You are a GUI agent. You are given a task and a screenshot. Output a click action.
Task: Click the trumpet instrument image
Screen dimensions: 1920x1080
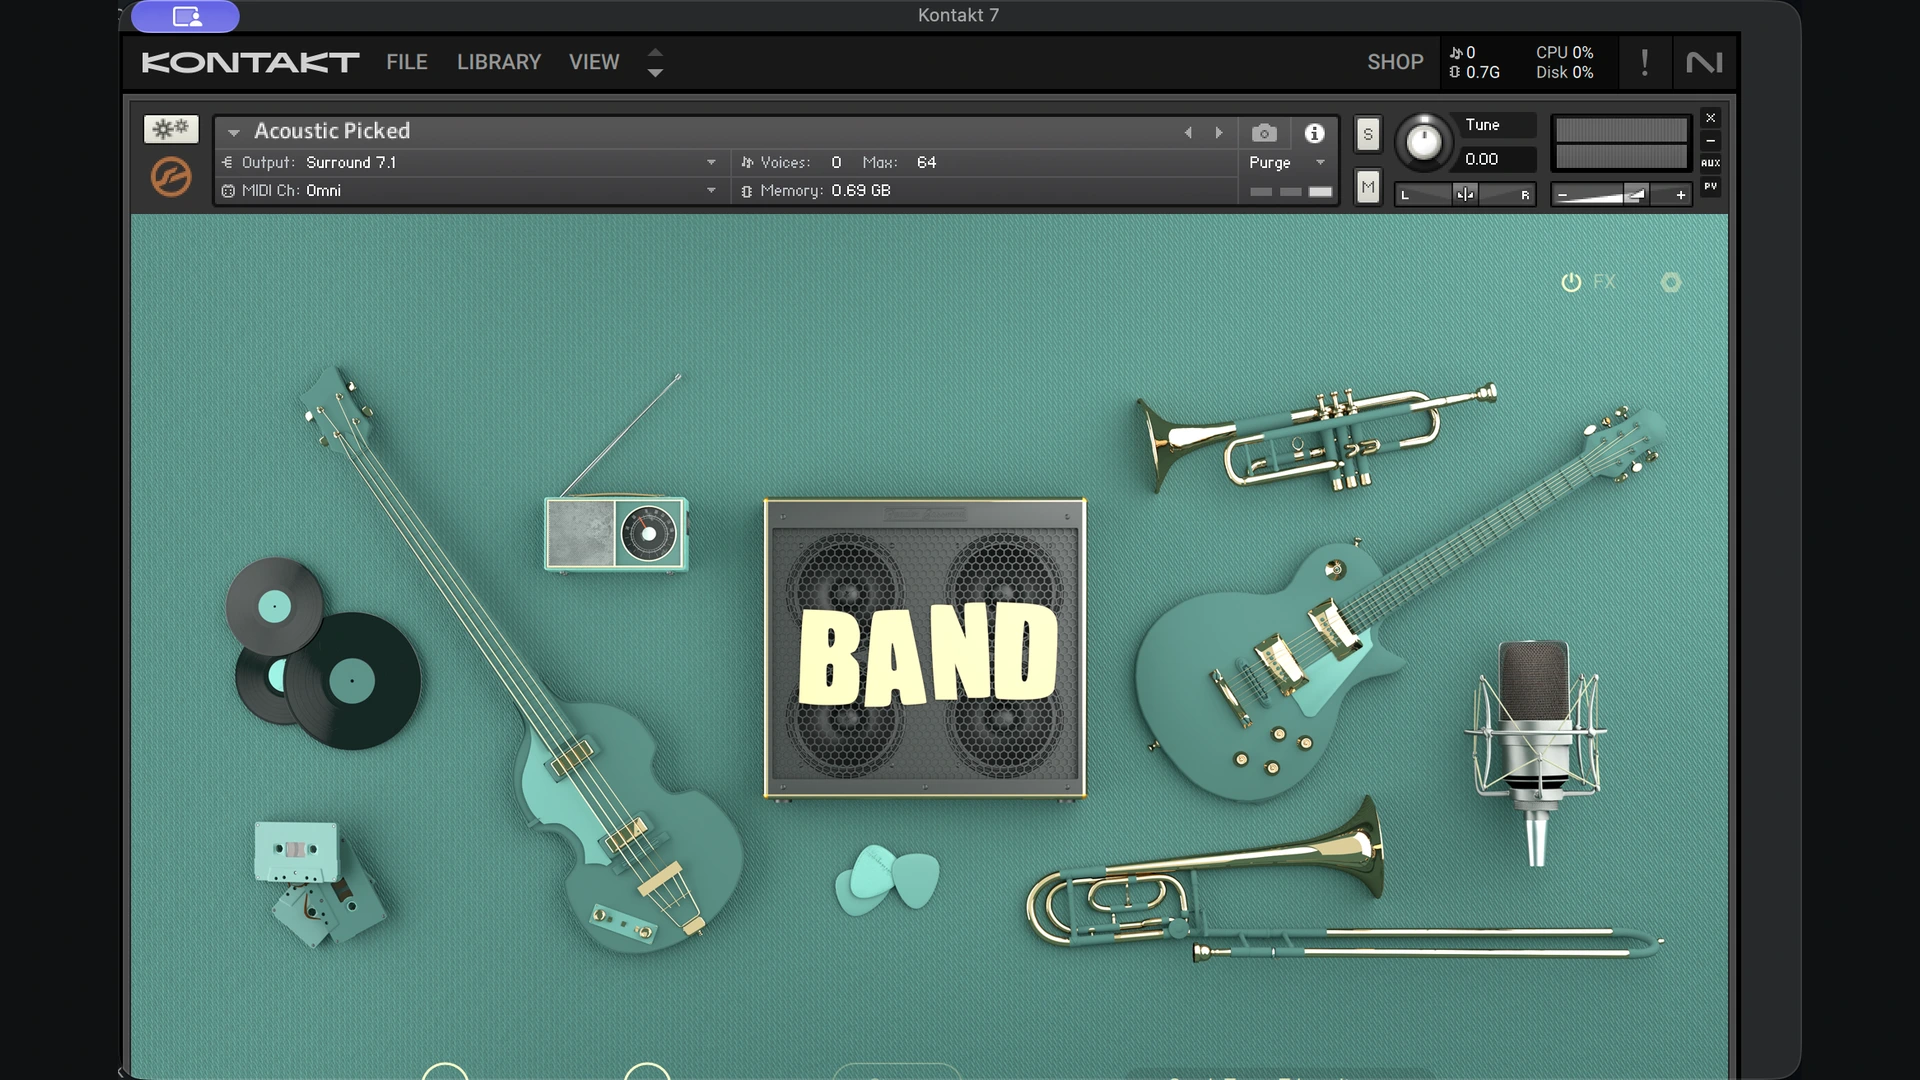tap(1315, 438)
